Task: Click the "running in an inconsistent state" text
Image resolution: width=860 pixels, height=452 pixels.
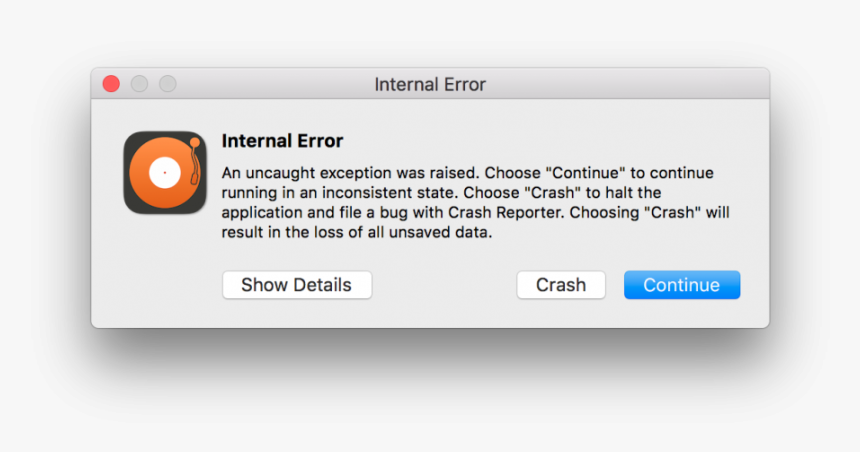Action: (x=335, y=192)
